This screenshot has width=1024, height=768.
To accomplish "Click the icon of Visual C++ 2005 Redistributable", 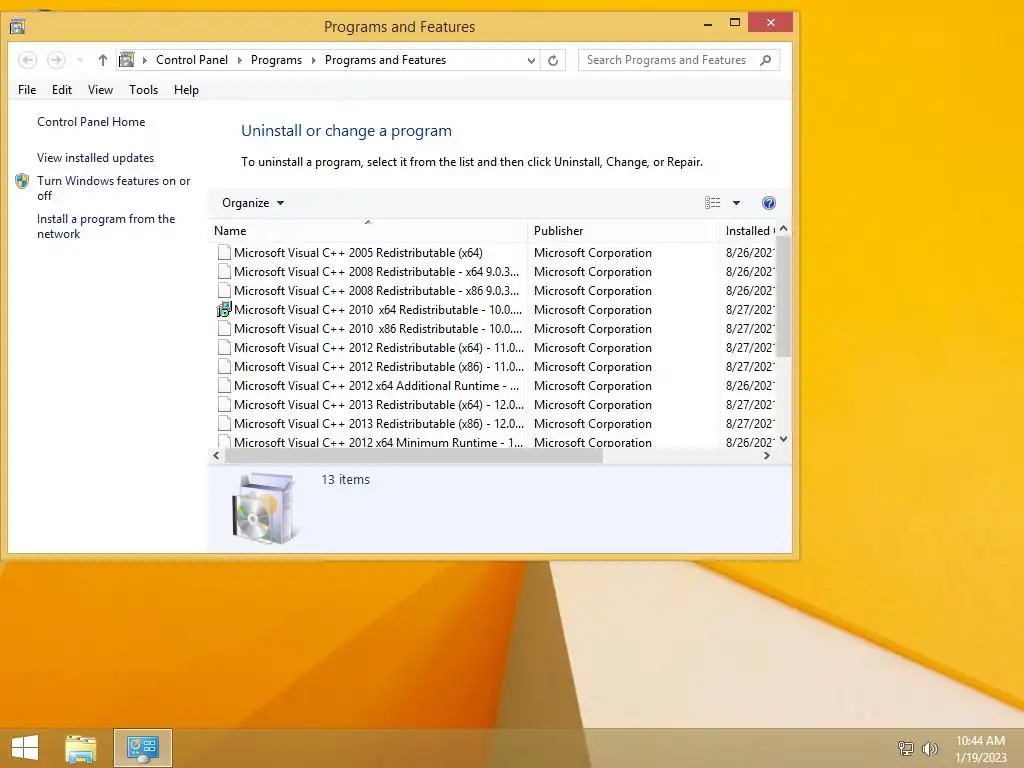I will [x=224, y=253].
